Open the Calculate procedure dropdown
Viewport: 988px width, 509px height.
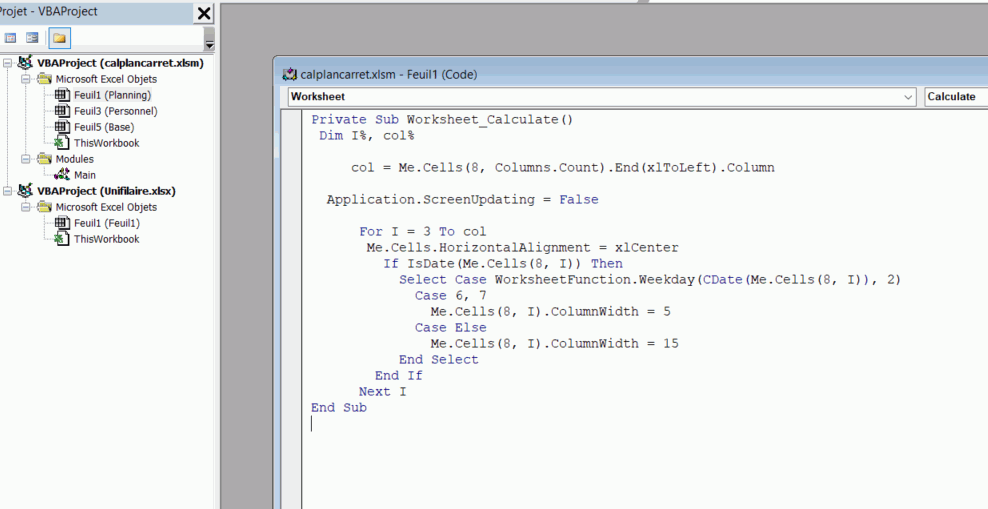click(x=955, y=97)
